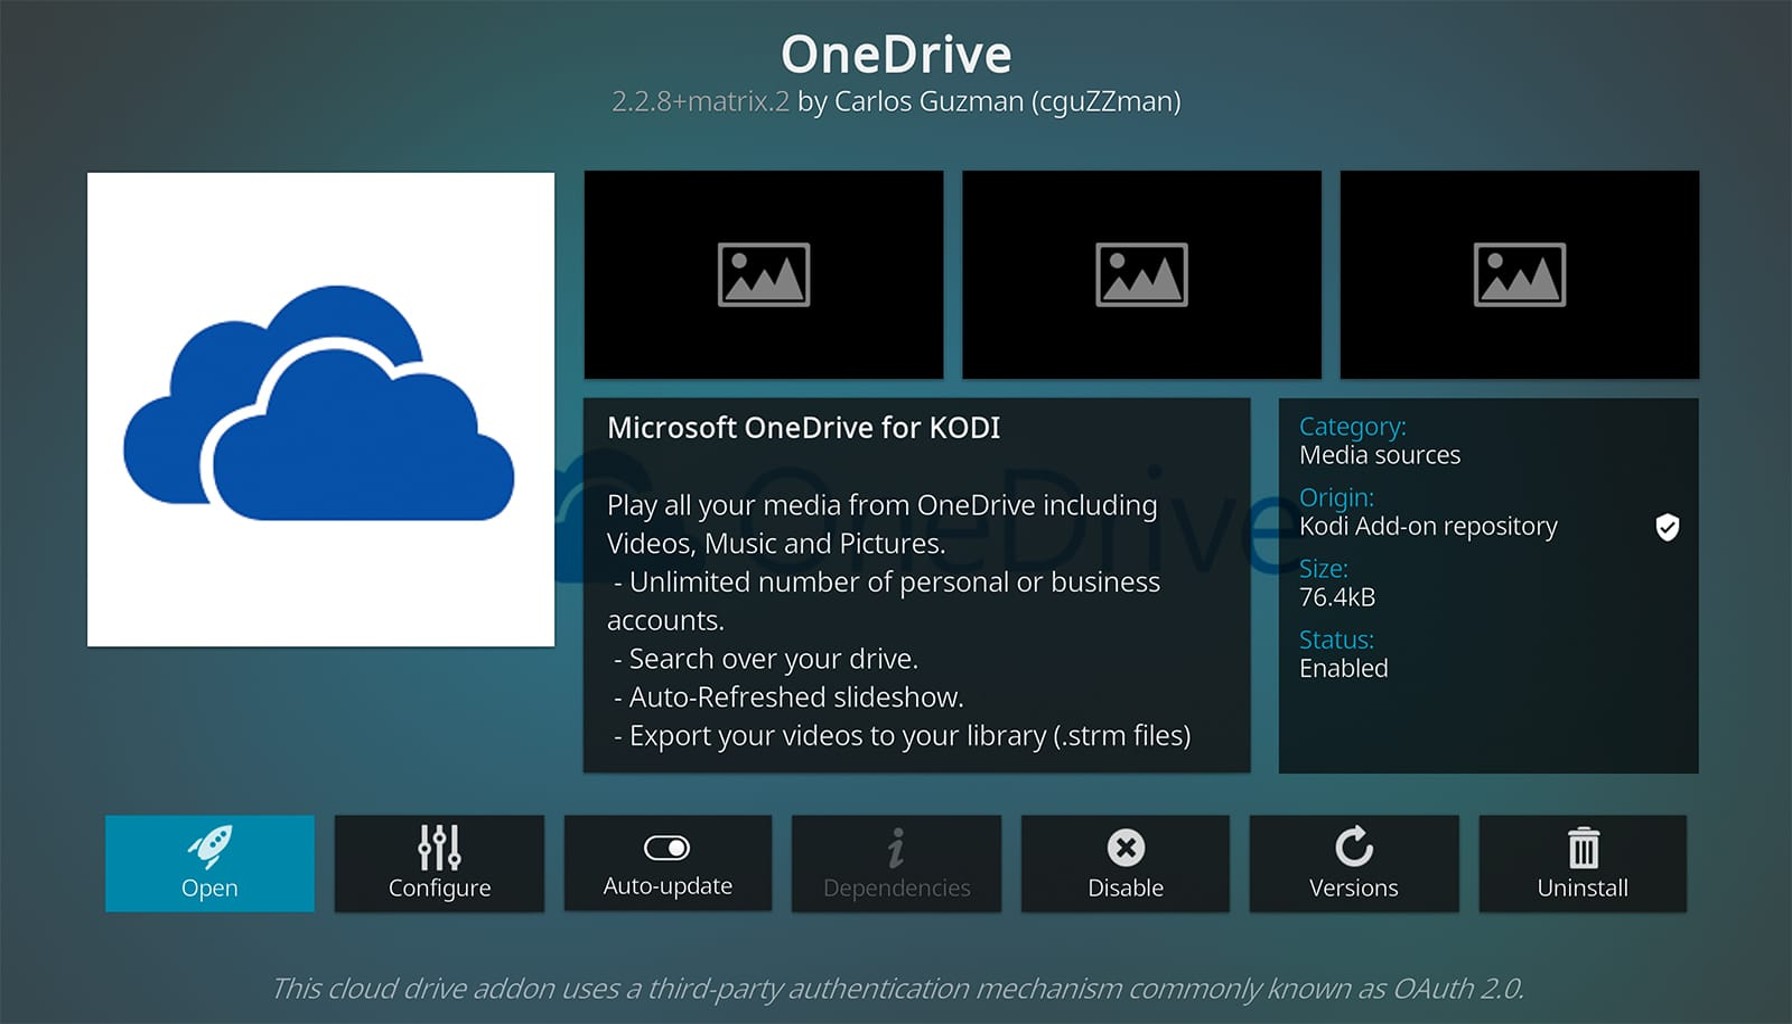1792x1024 pixels.
Task: Click the Auto-update label
Action: click(667, 886)
